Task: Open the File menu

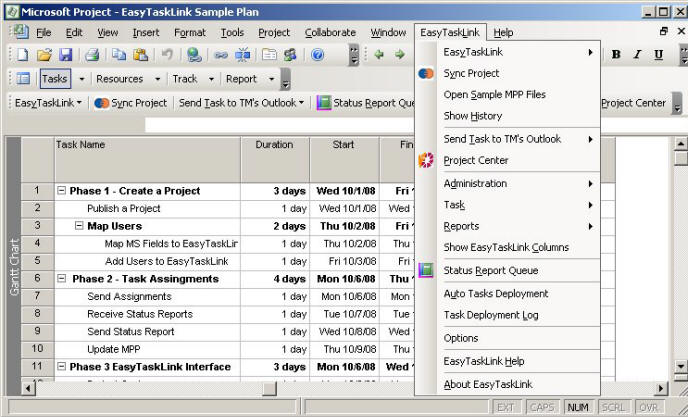Action: click(43, 32)
